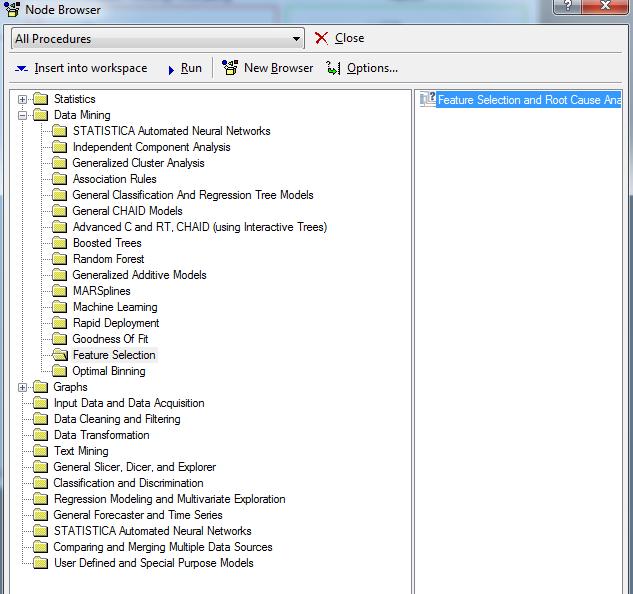633x594 pixels.
Task: Select Machine Learning folder
Action: tap(115, 307)
